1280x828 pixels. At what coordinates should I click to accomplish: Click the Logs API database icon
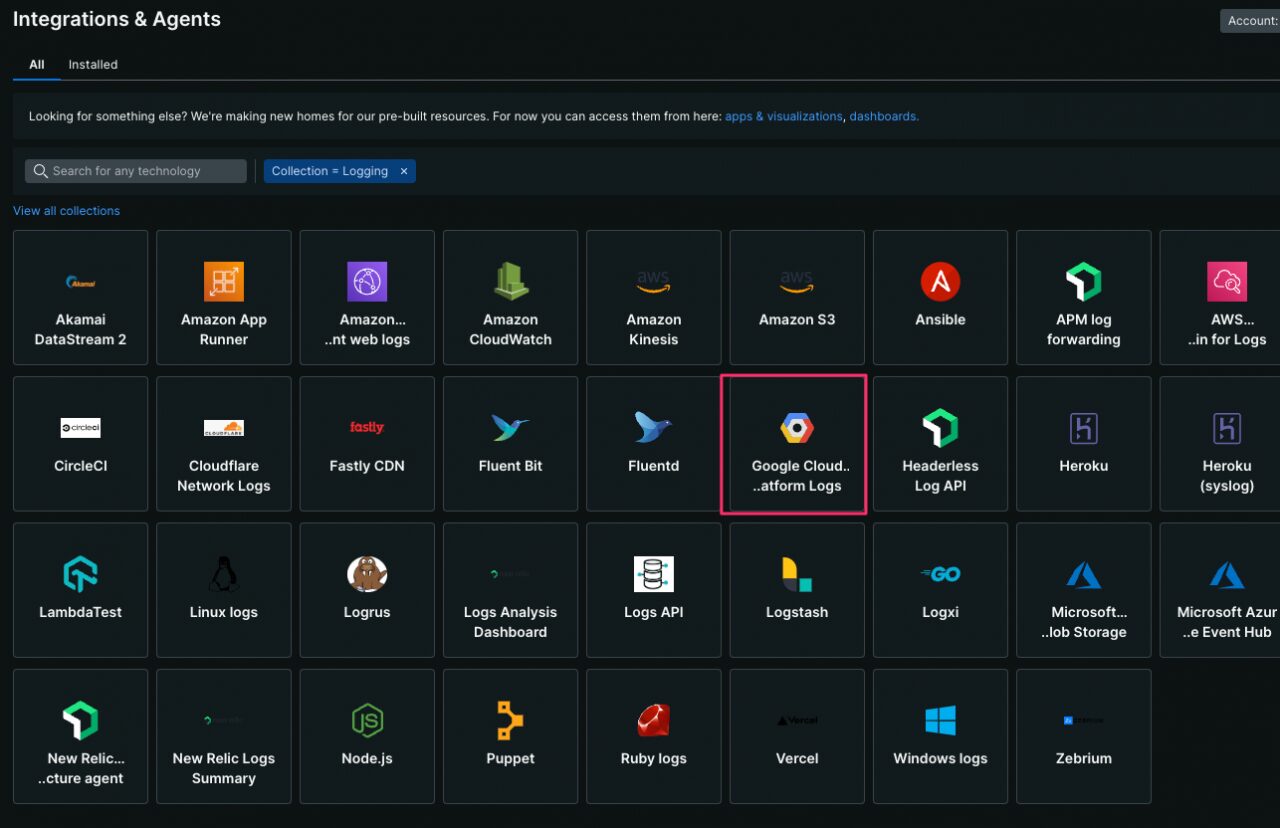(x=654, y=574)
